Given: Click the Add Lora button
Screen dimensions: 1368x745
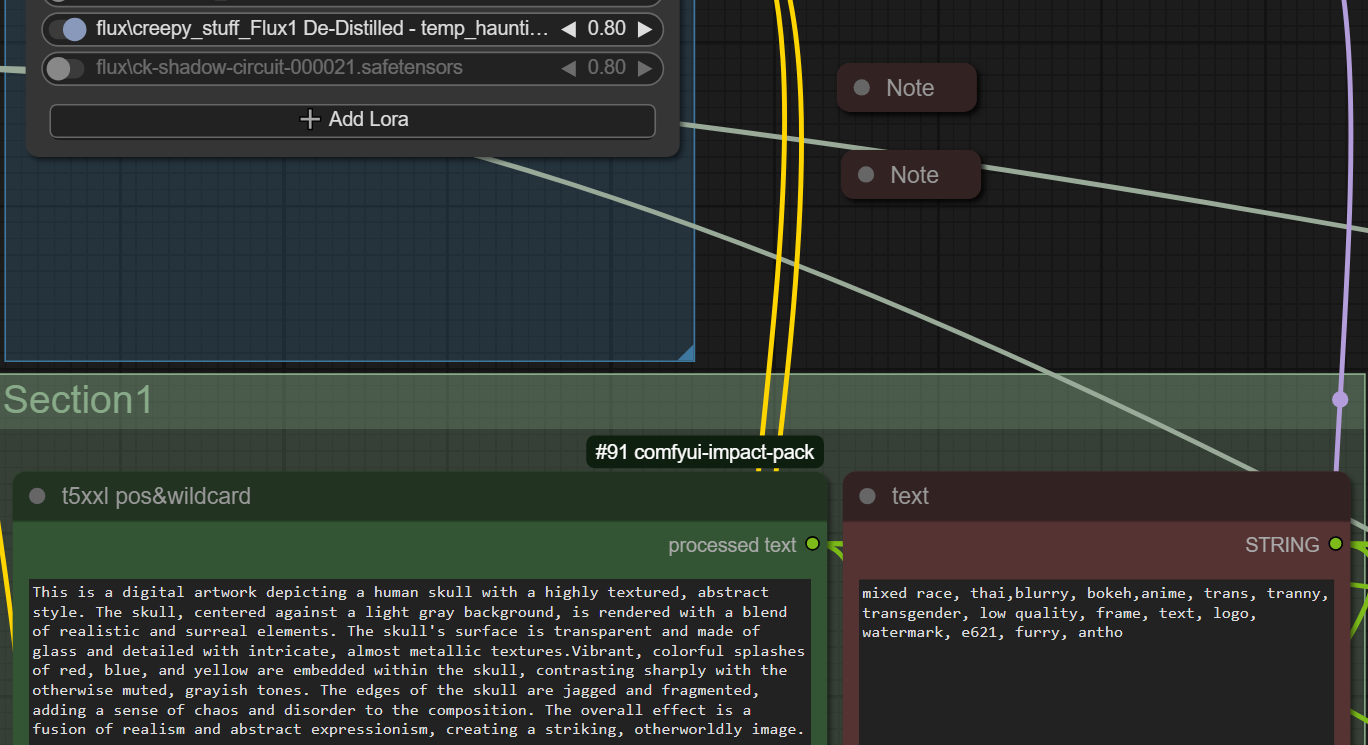Looking at the screenshot, I should click(x=353, y=120).
